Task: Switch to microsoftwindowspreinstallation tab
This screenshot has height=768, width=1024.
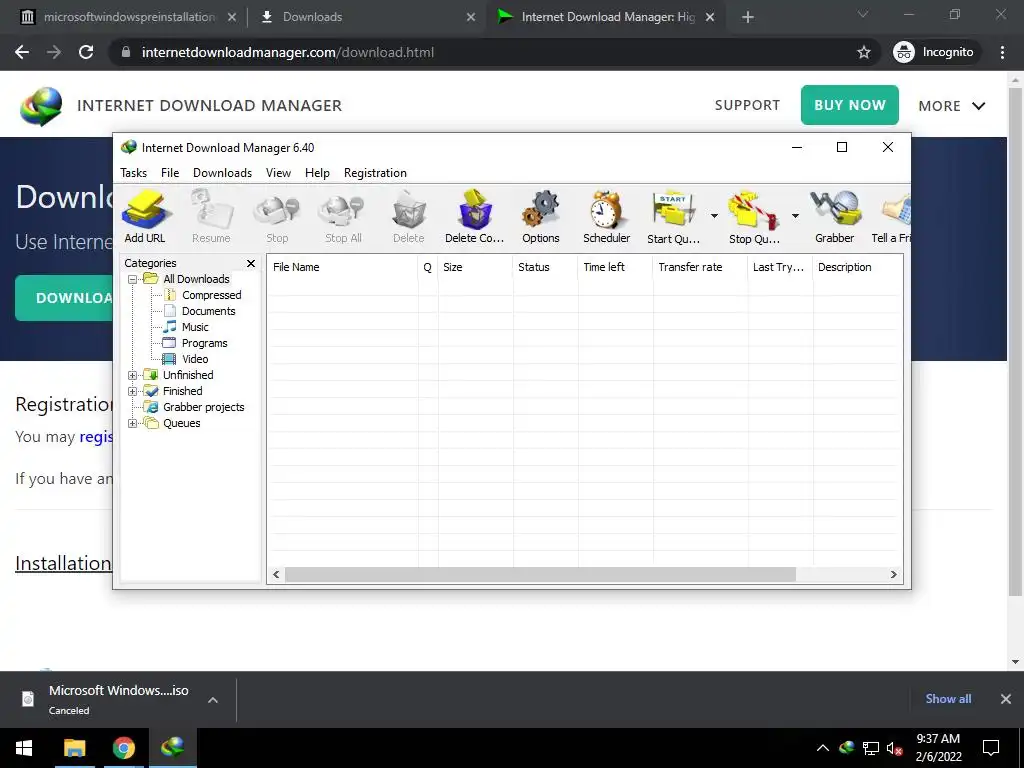Action: (x=127, y=17)
